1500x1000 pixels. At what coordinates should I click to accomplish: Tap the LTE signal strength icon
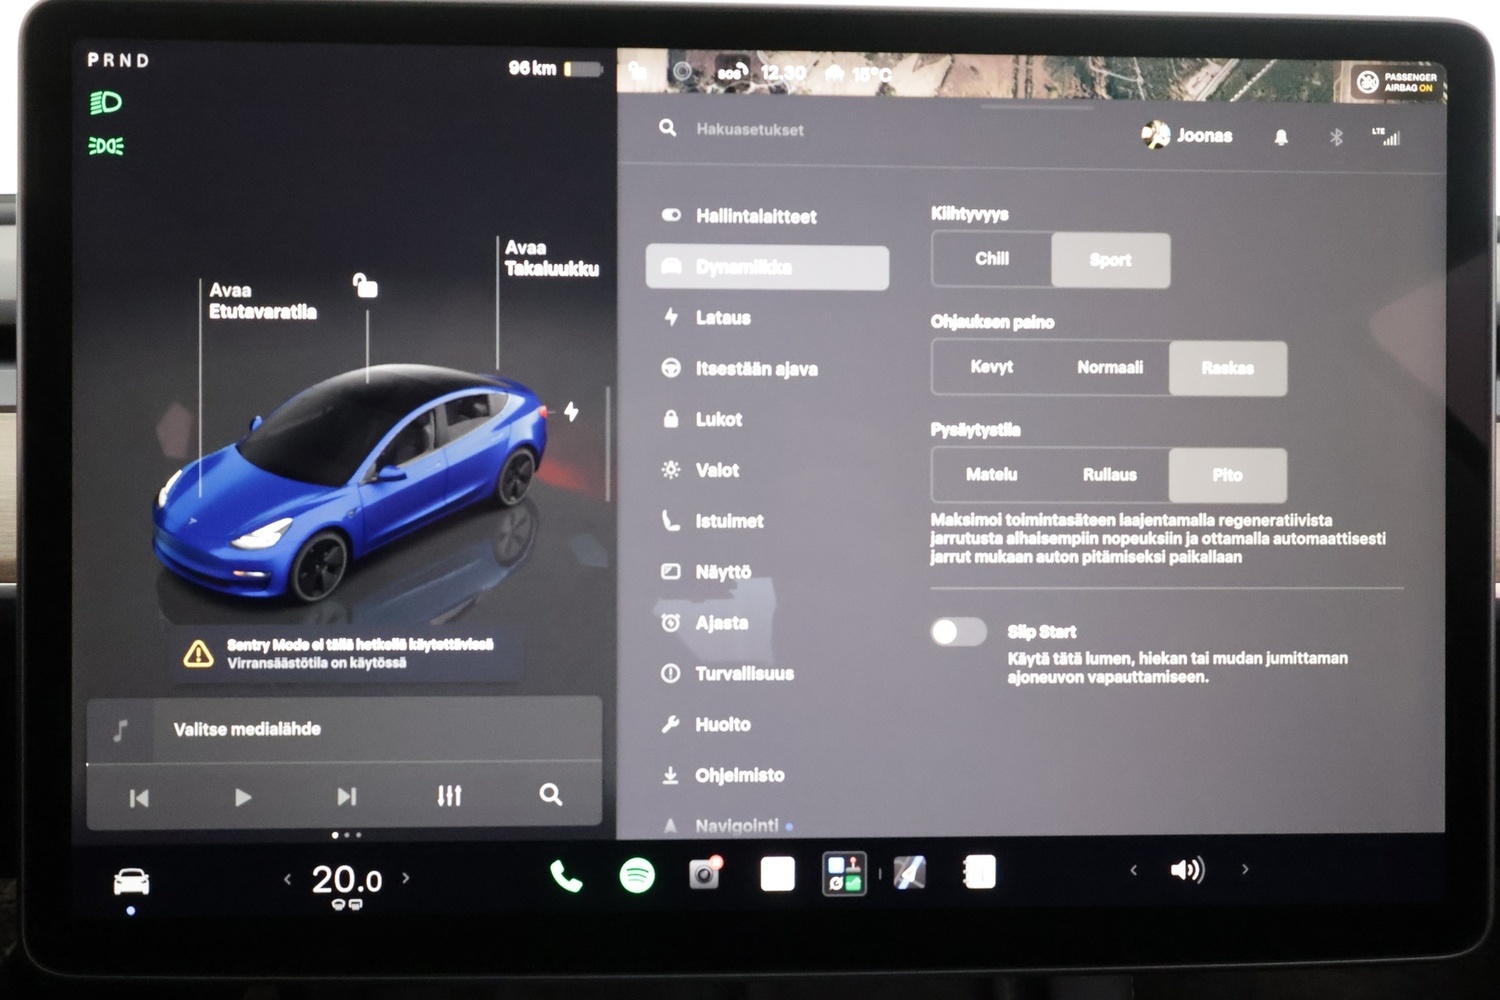tap(1386, 137)
